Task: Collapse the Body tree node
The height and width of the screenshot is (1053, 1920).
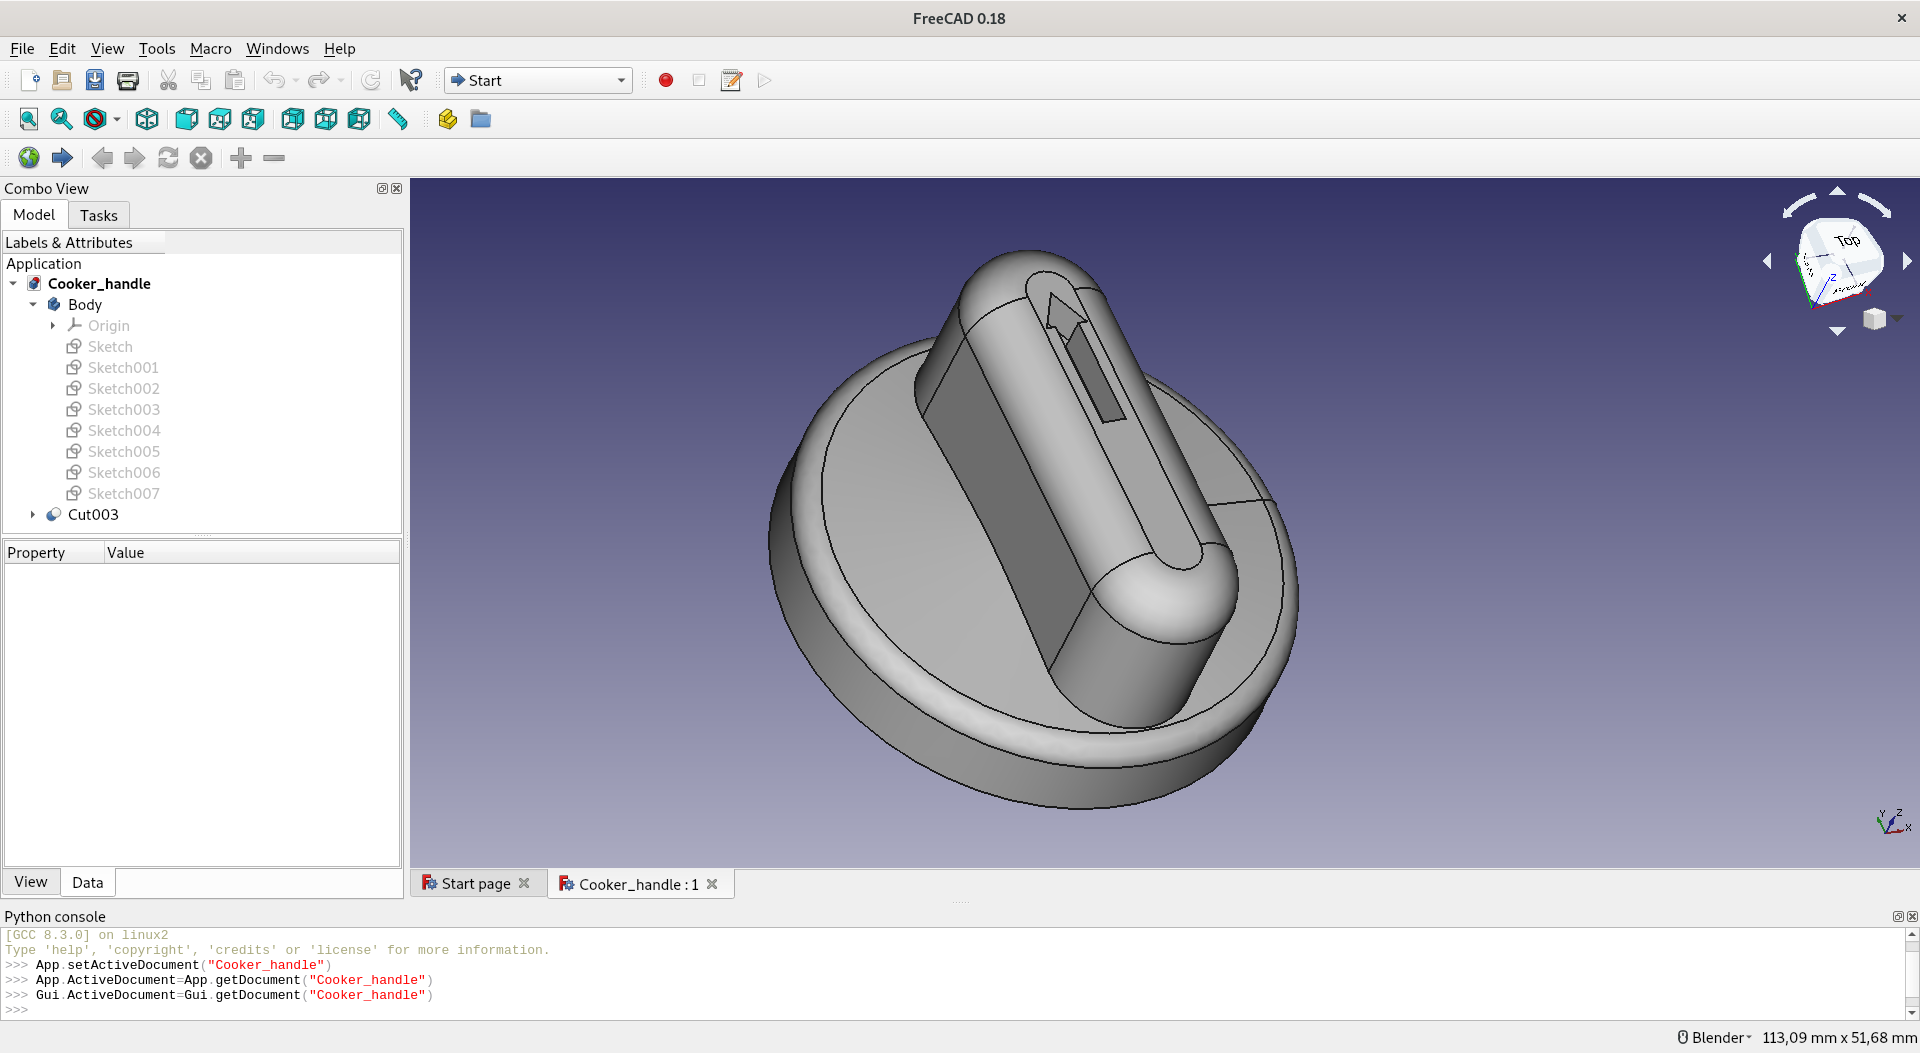Action: [33, 305]
